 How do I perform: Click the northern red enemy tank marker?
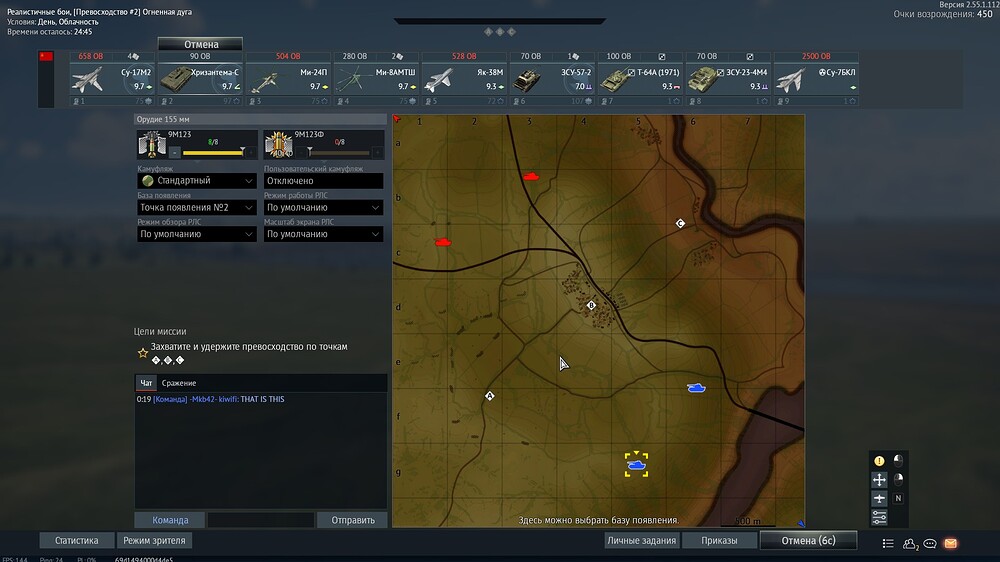coord(531,177)
